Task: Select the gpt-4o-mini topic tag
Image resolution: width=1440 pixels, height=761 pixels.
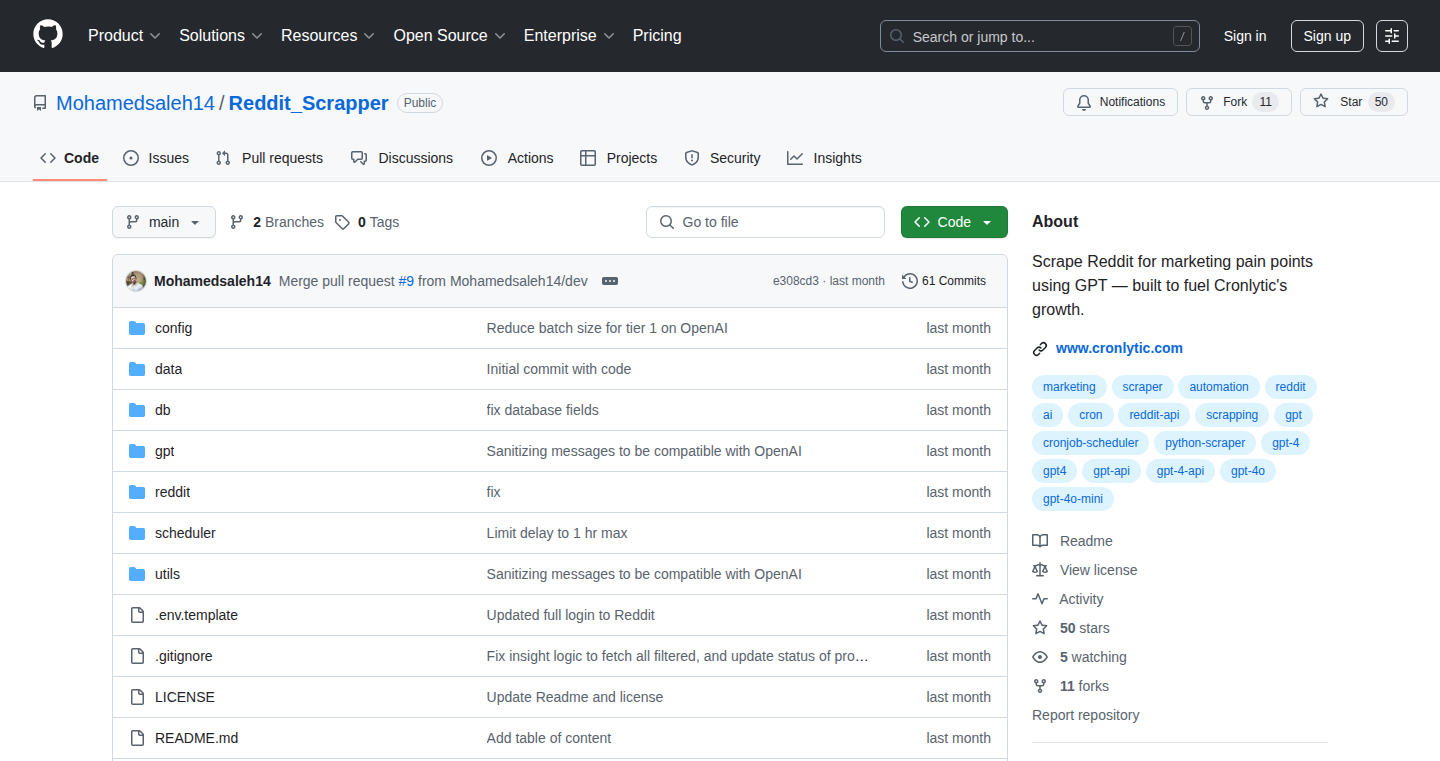Action: pyautogui.click(x=1073, y=499)
